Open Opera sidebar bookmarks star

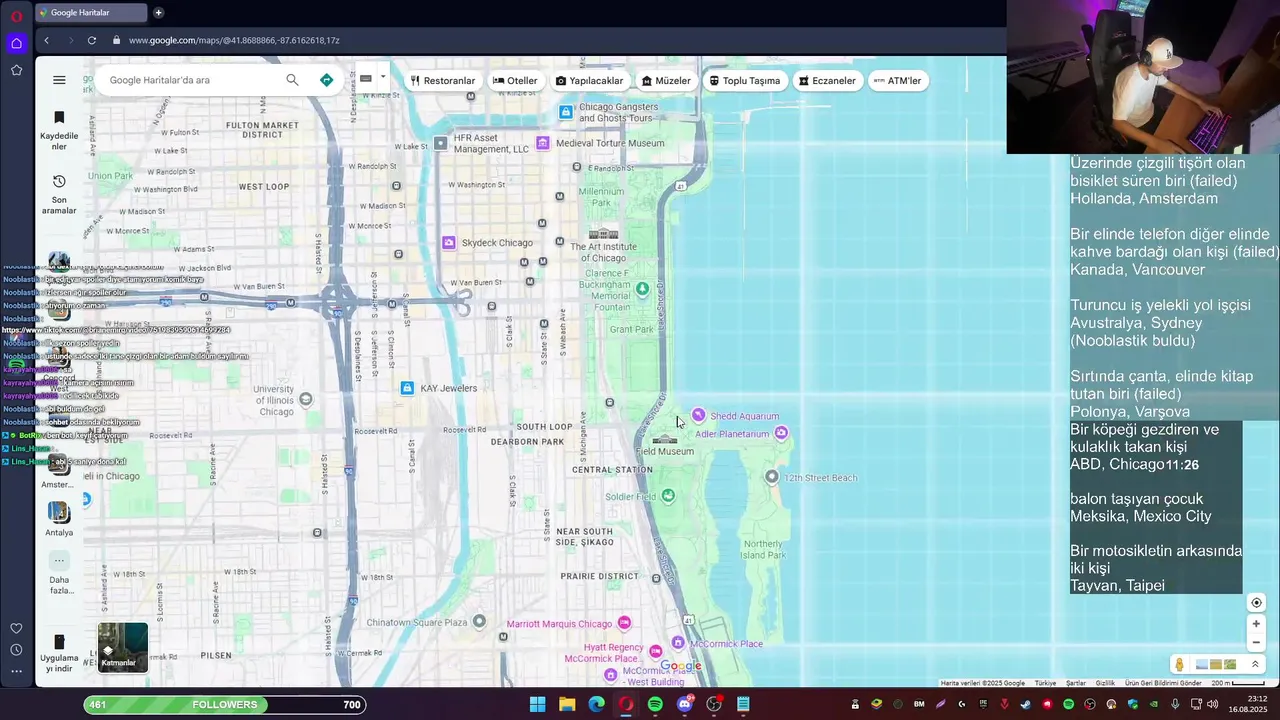16,70
